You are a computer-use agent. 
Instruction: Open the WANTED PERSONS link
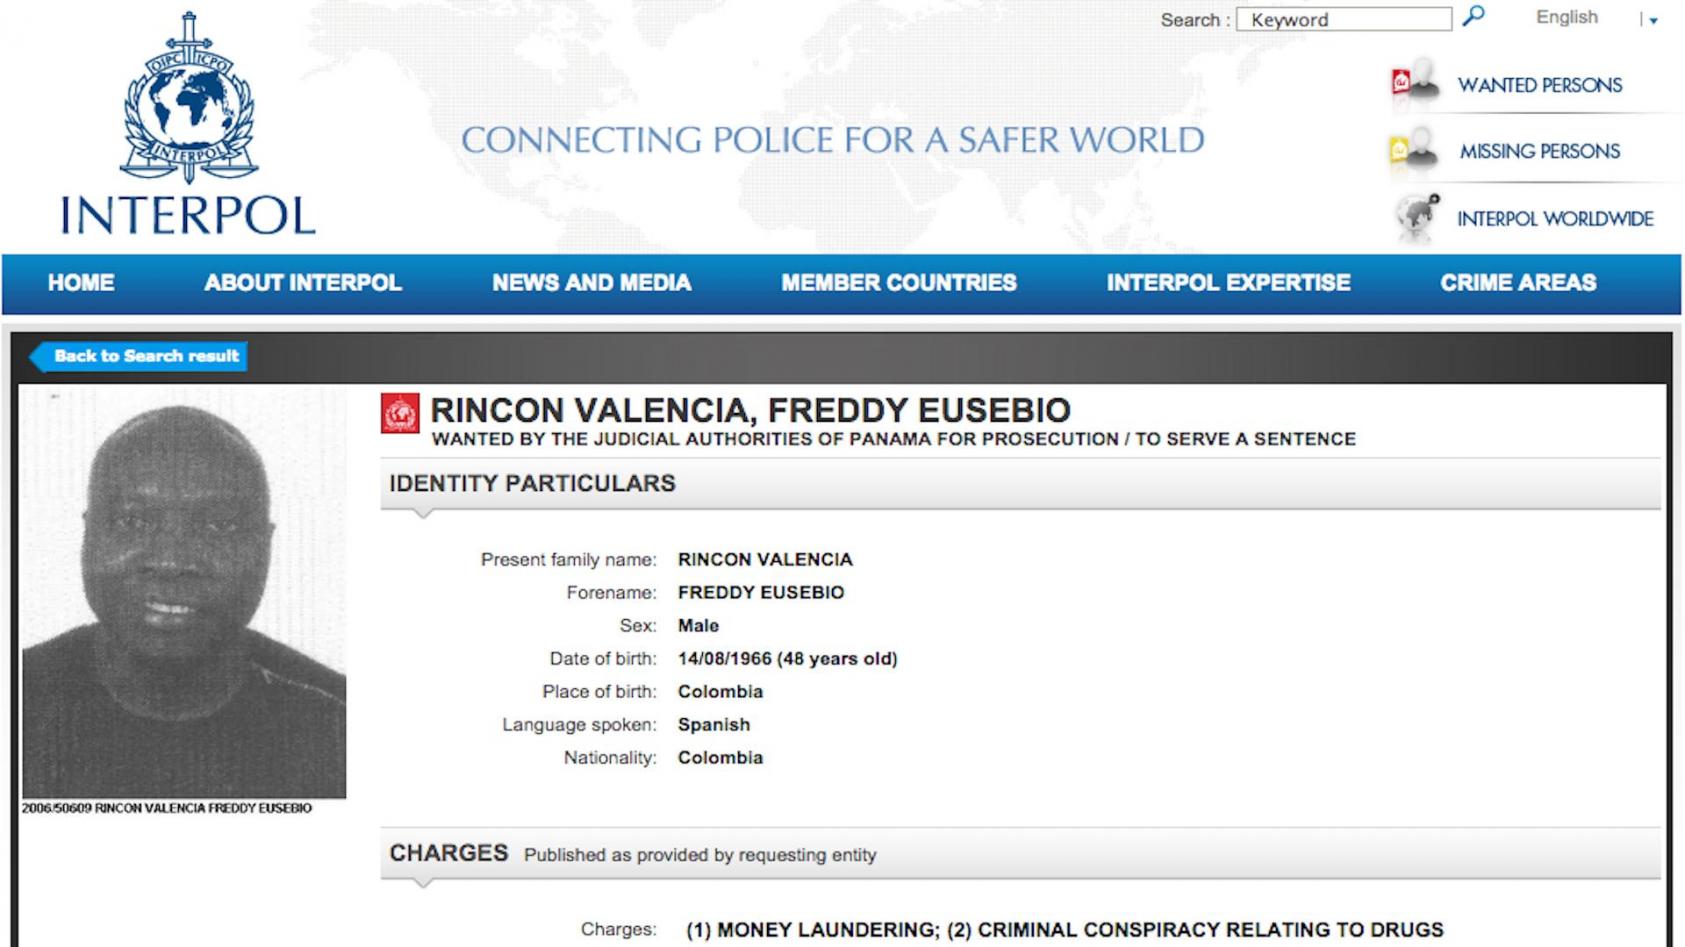1539,85
